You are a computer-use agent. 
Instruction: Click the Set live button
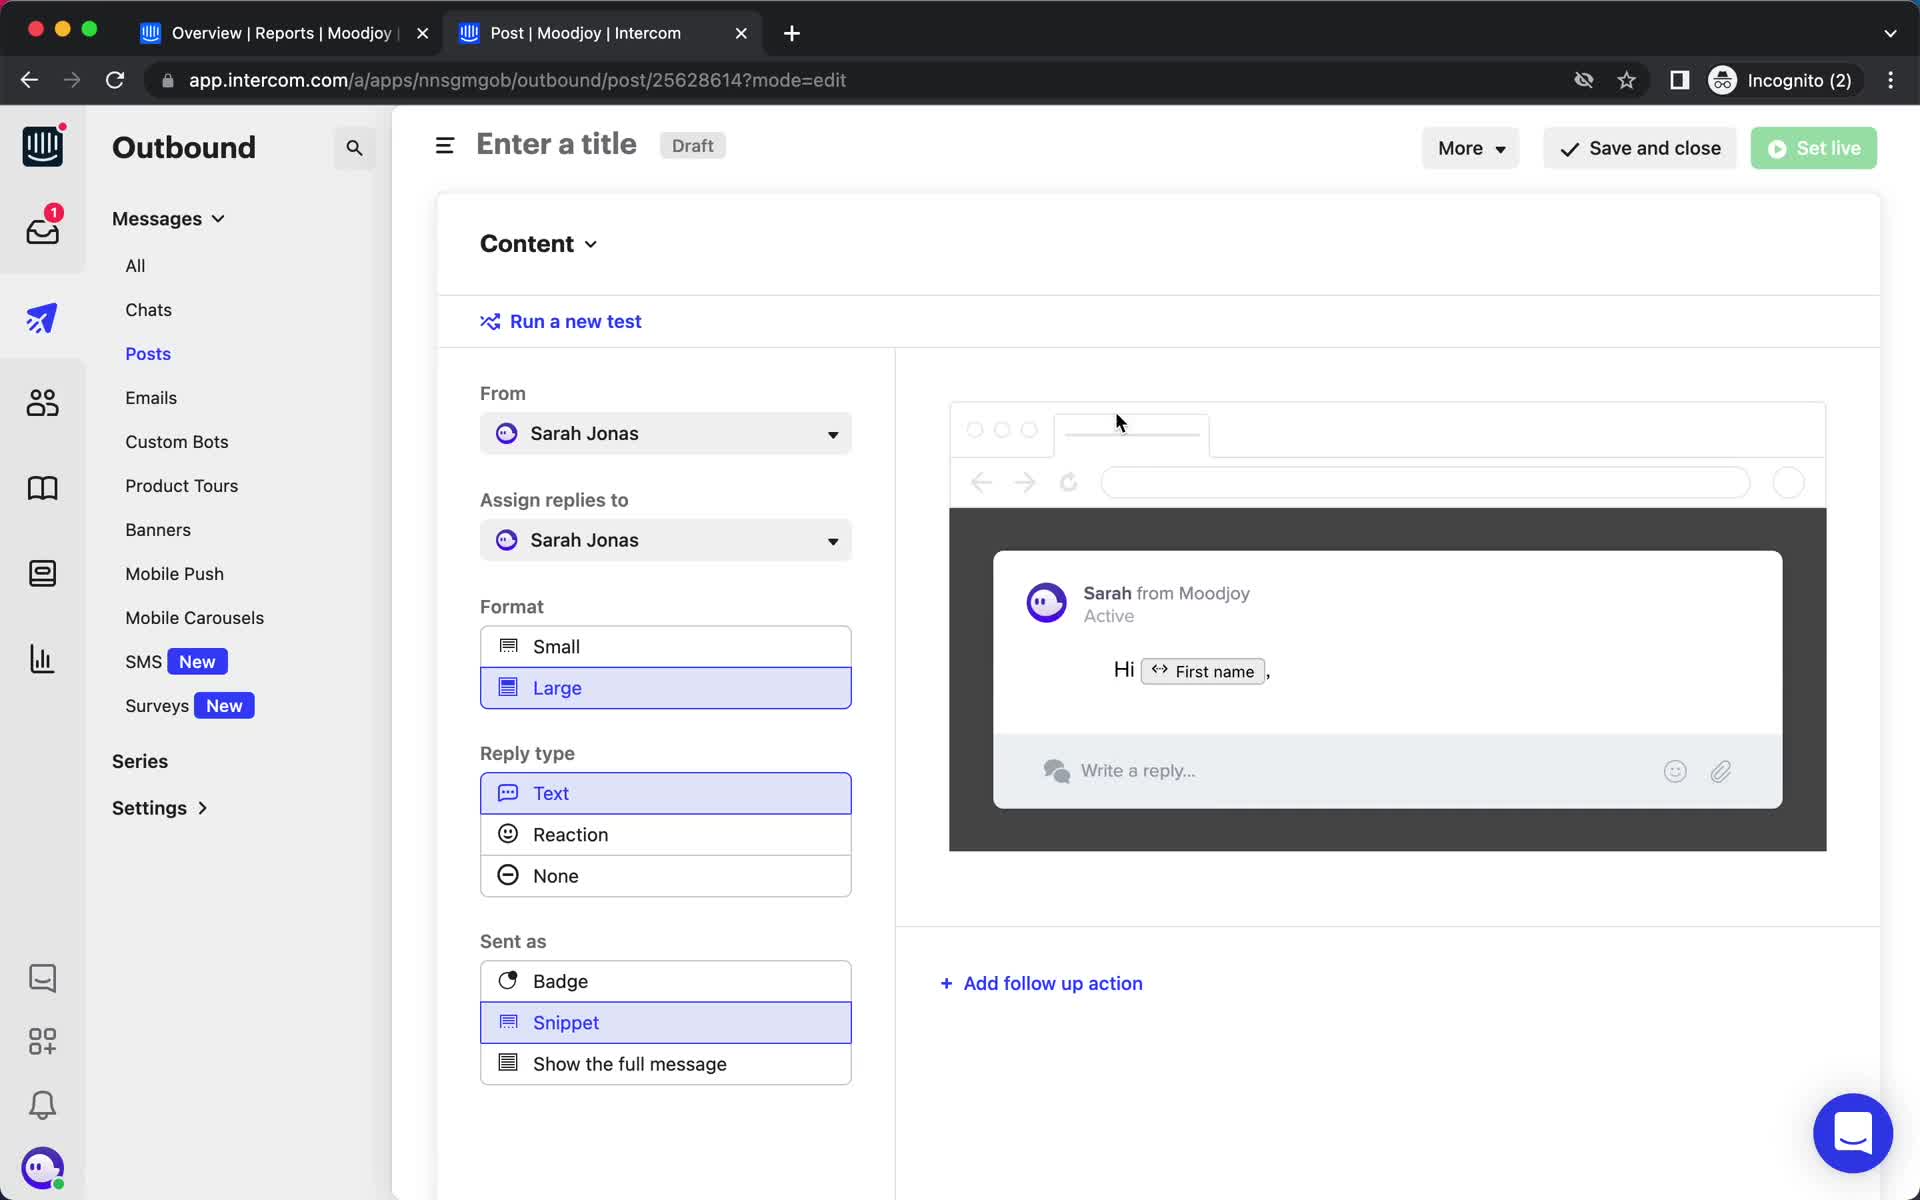[x=1813, y=148]
